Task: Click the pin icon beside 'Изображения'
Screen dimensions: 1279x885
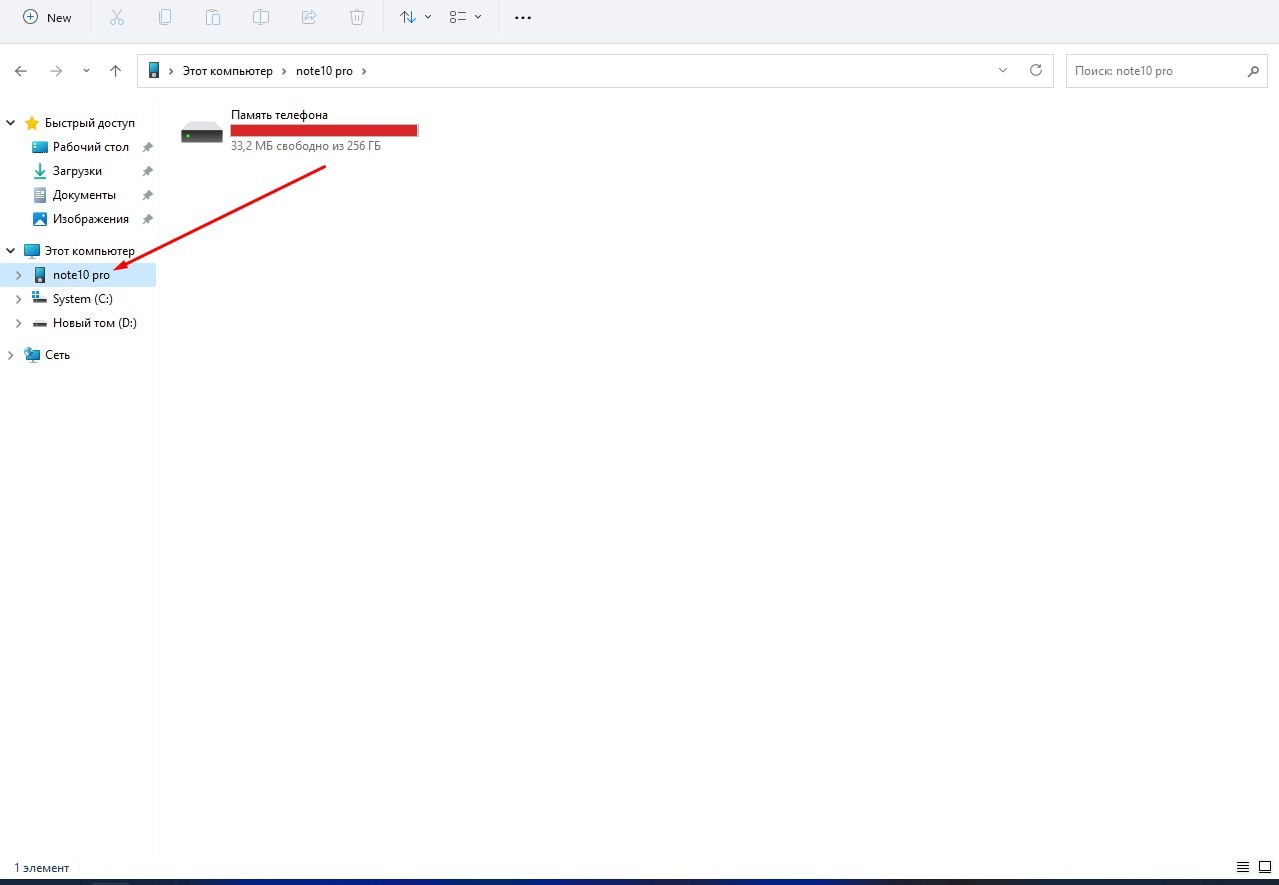Action: [x=147, y=219]
